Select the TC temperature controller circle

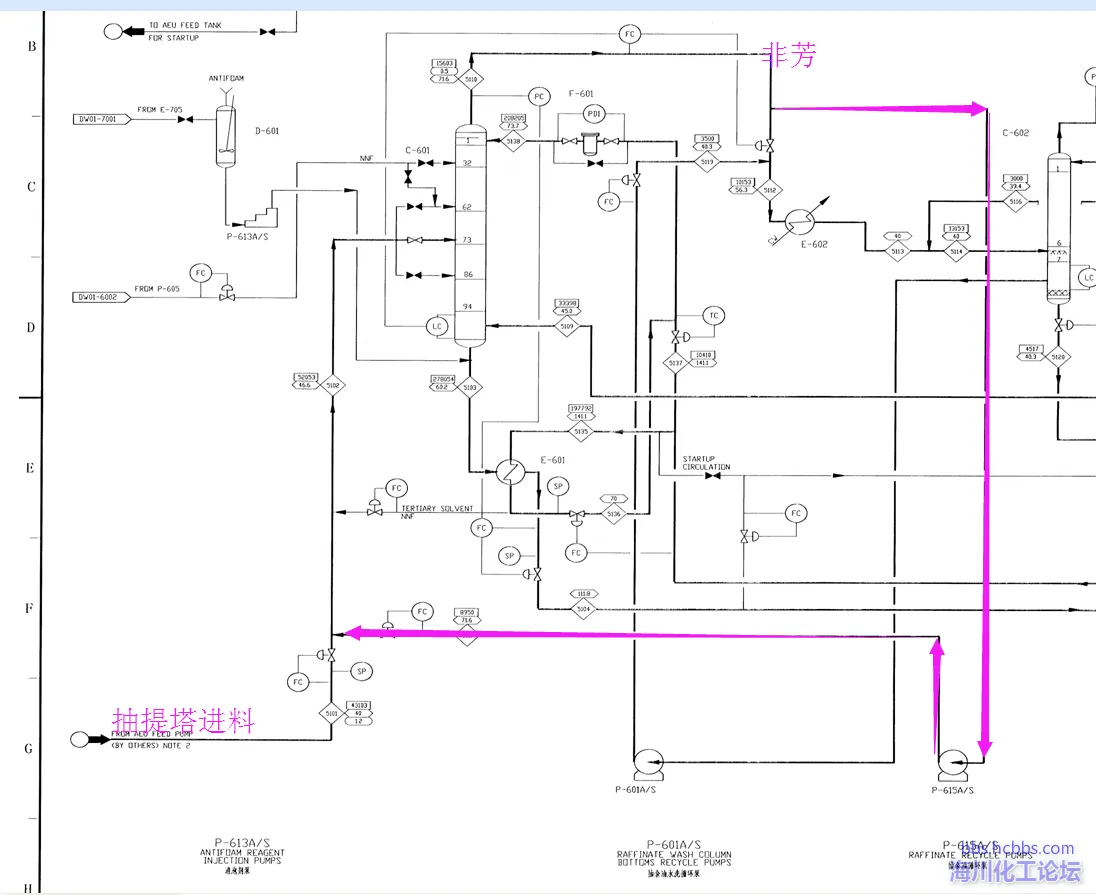pyautogui.click(x=712, y=316)
